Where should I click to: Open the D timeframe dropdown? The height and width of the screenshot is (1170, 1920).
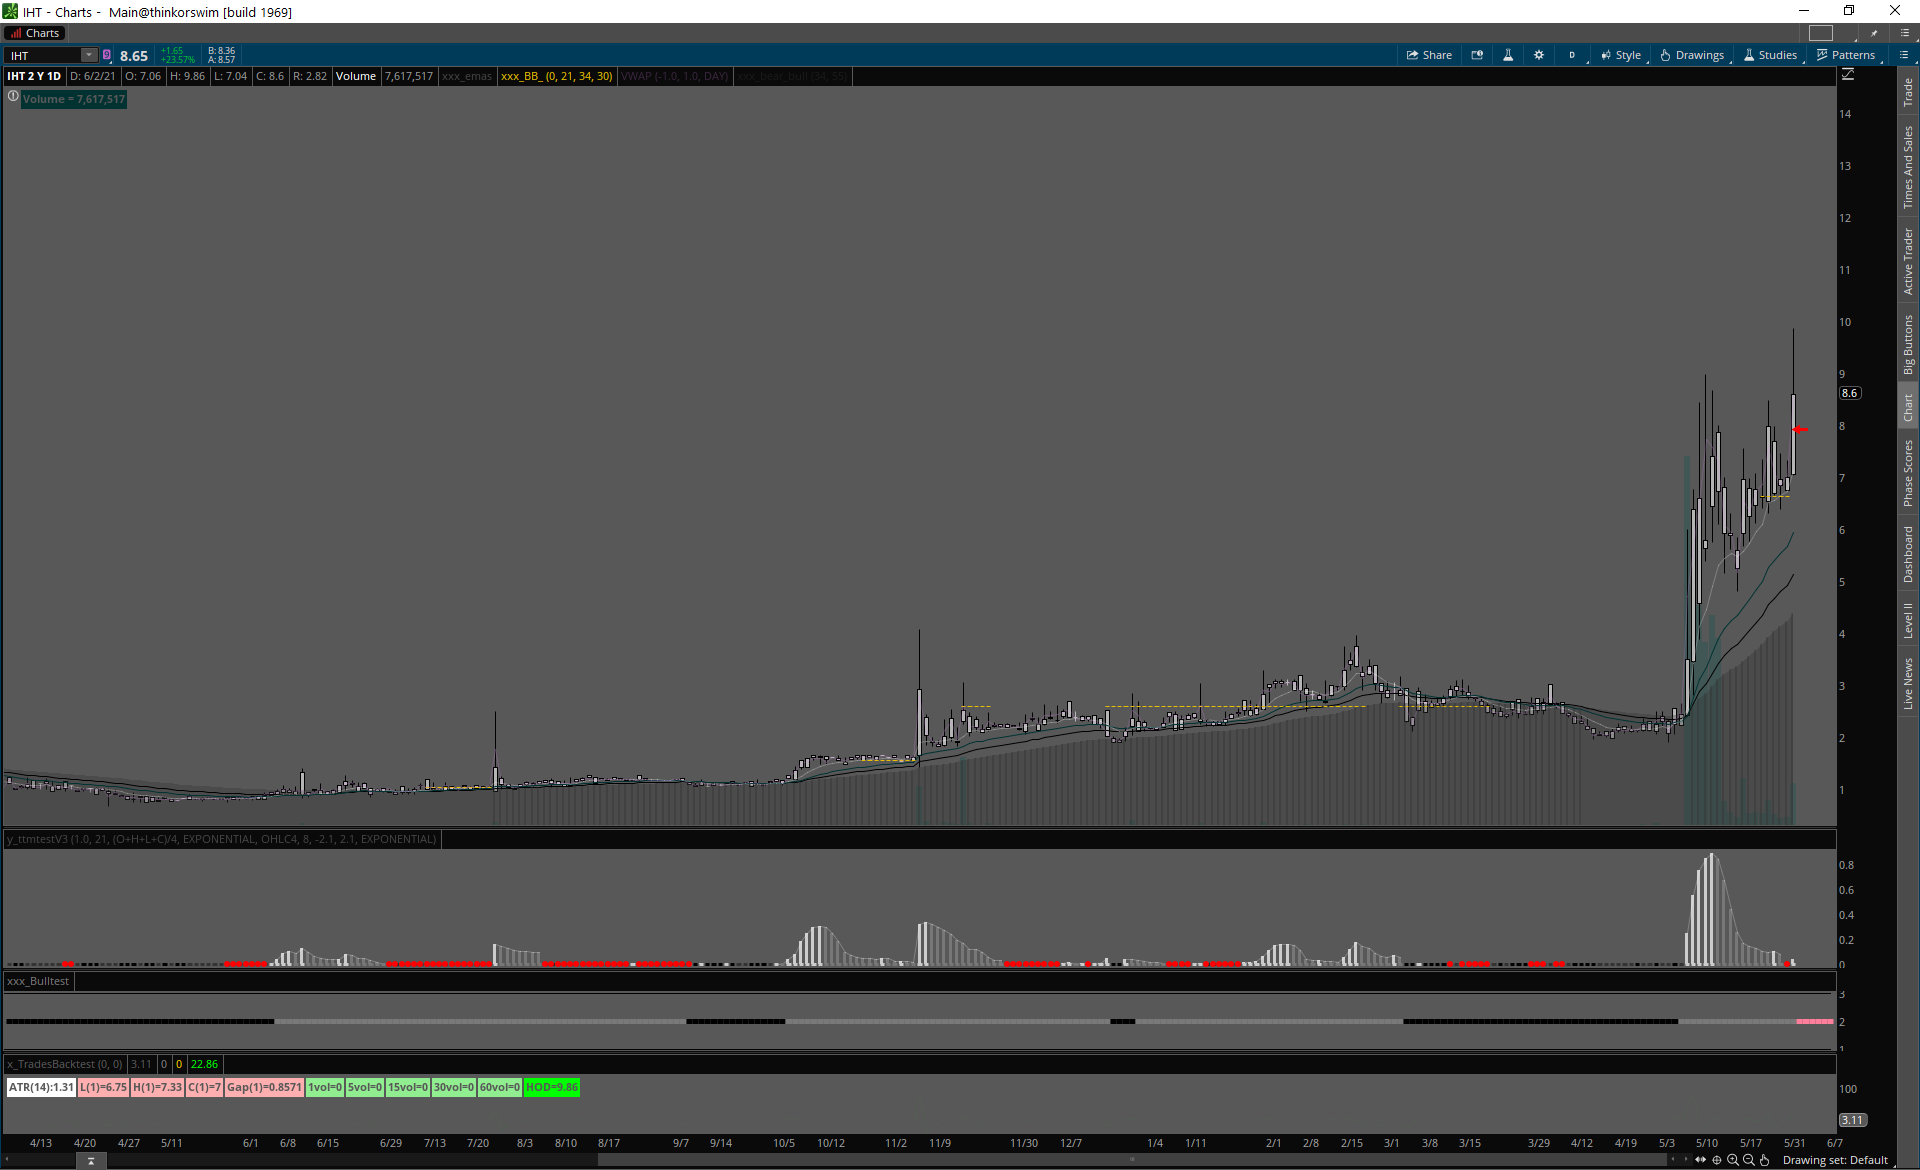coord(1572,55)
